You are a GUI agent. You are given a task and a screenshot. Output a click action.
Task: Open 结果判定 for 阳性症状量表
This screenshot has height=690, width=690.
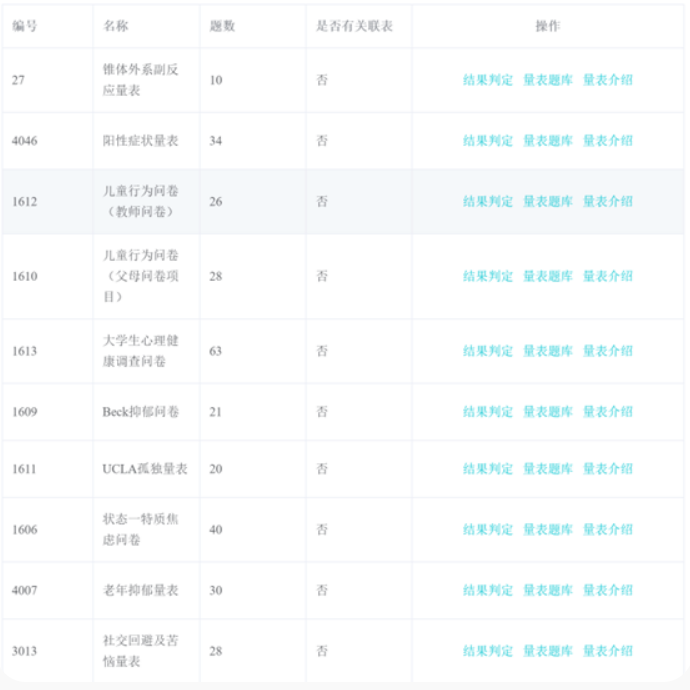[487, 141]
